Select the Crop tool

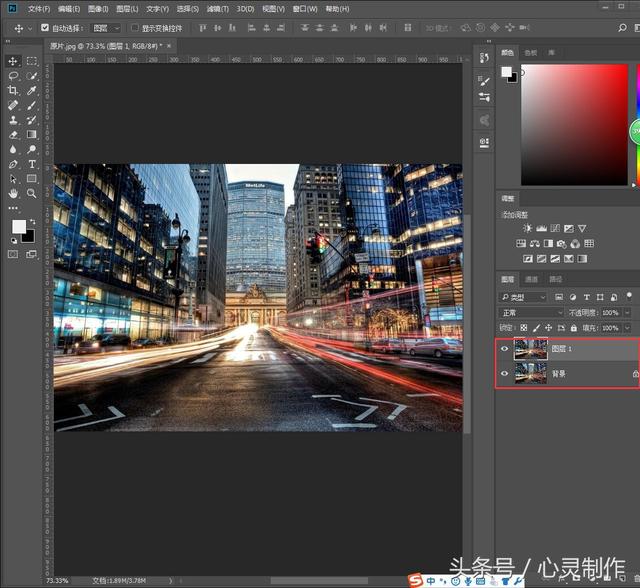click(13, 90)
